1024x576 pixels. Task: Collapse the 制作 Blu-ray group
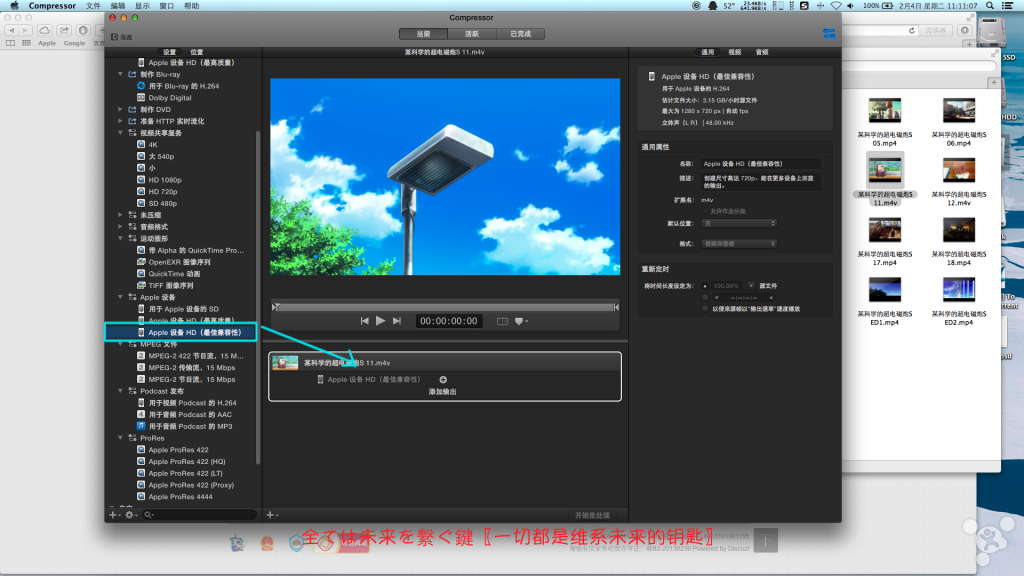121,74
